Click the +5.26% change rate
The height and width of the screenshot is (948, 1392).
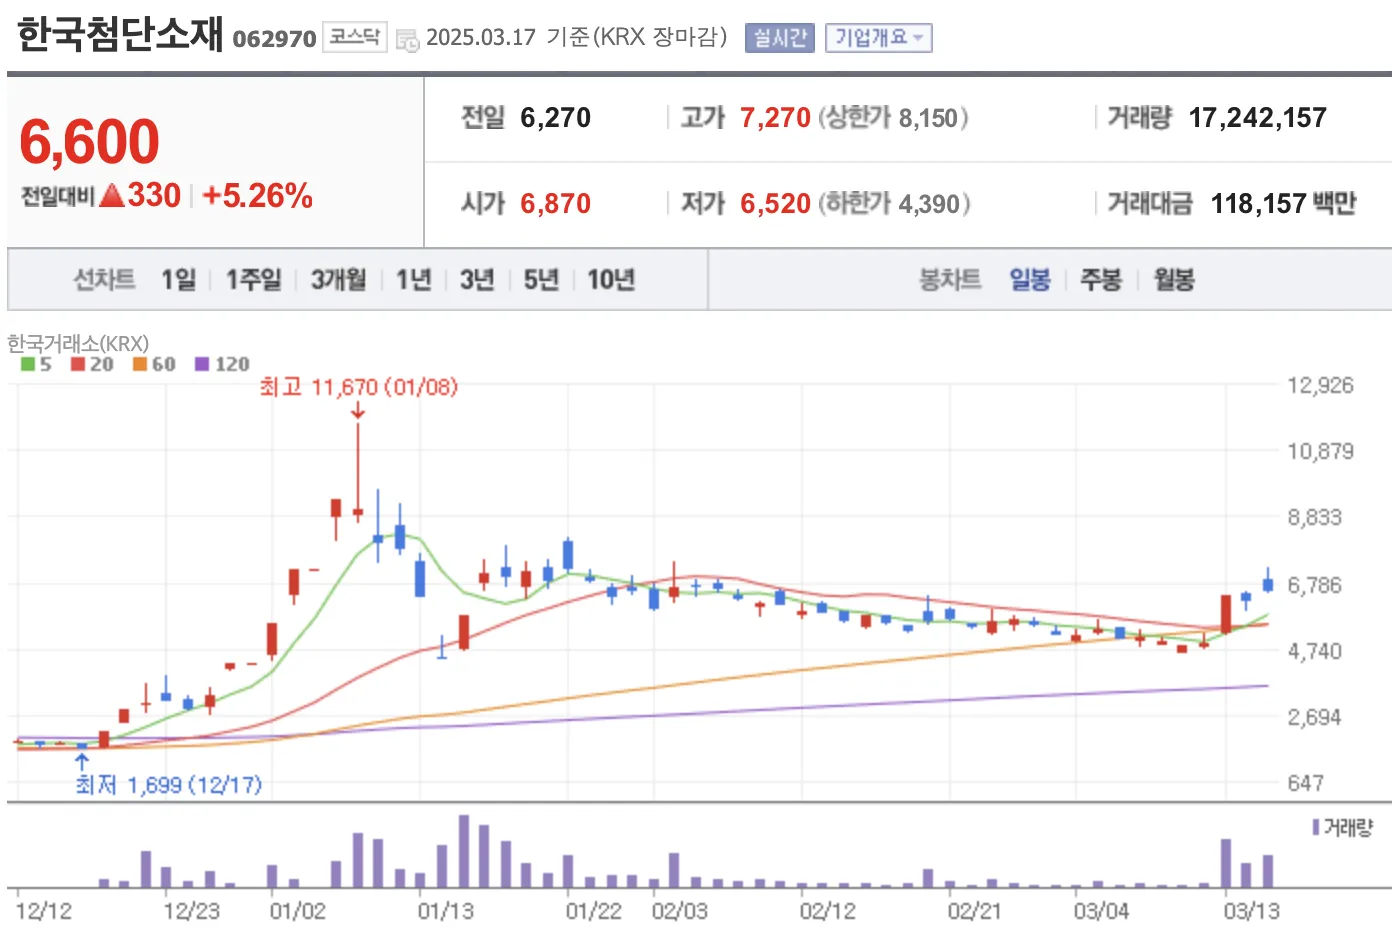pyautogui.click(x=258, y=195)
